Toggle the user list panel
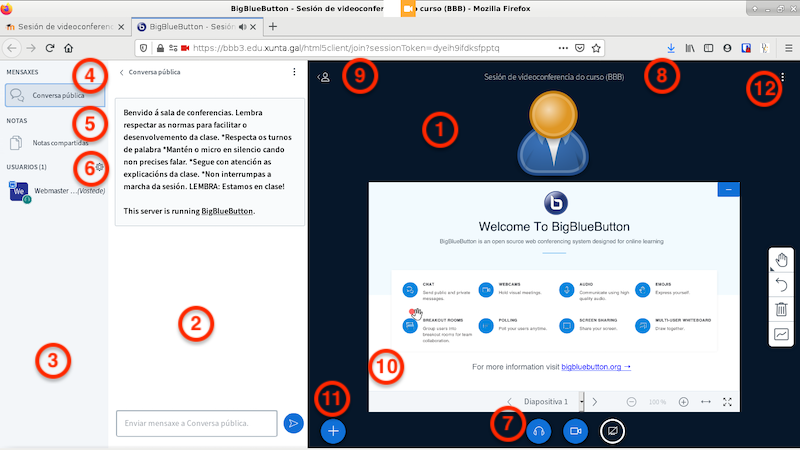 [324, 76]
